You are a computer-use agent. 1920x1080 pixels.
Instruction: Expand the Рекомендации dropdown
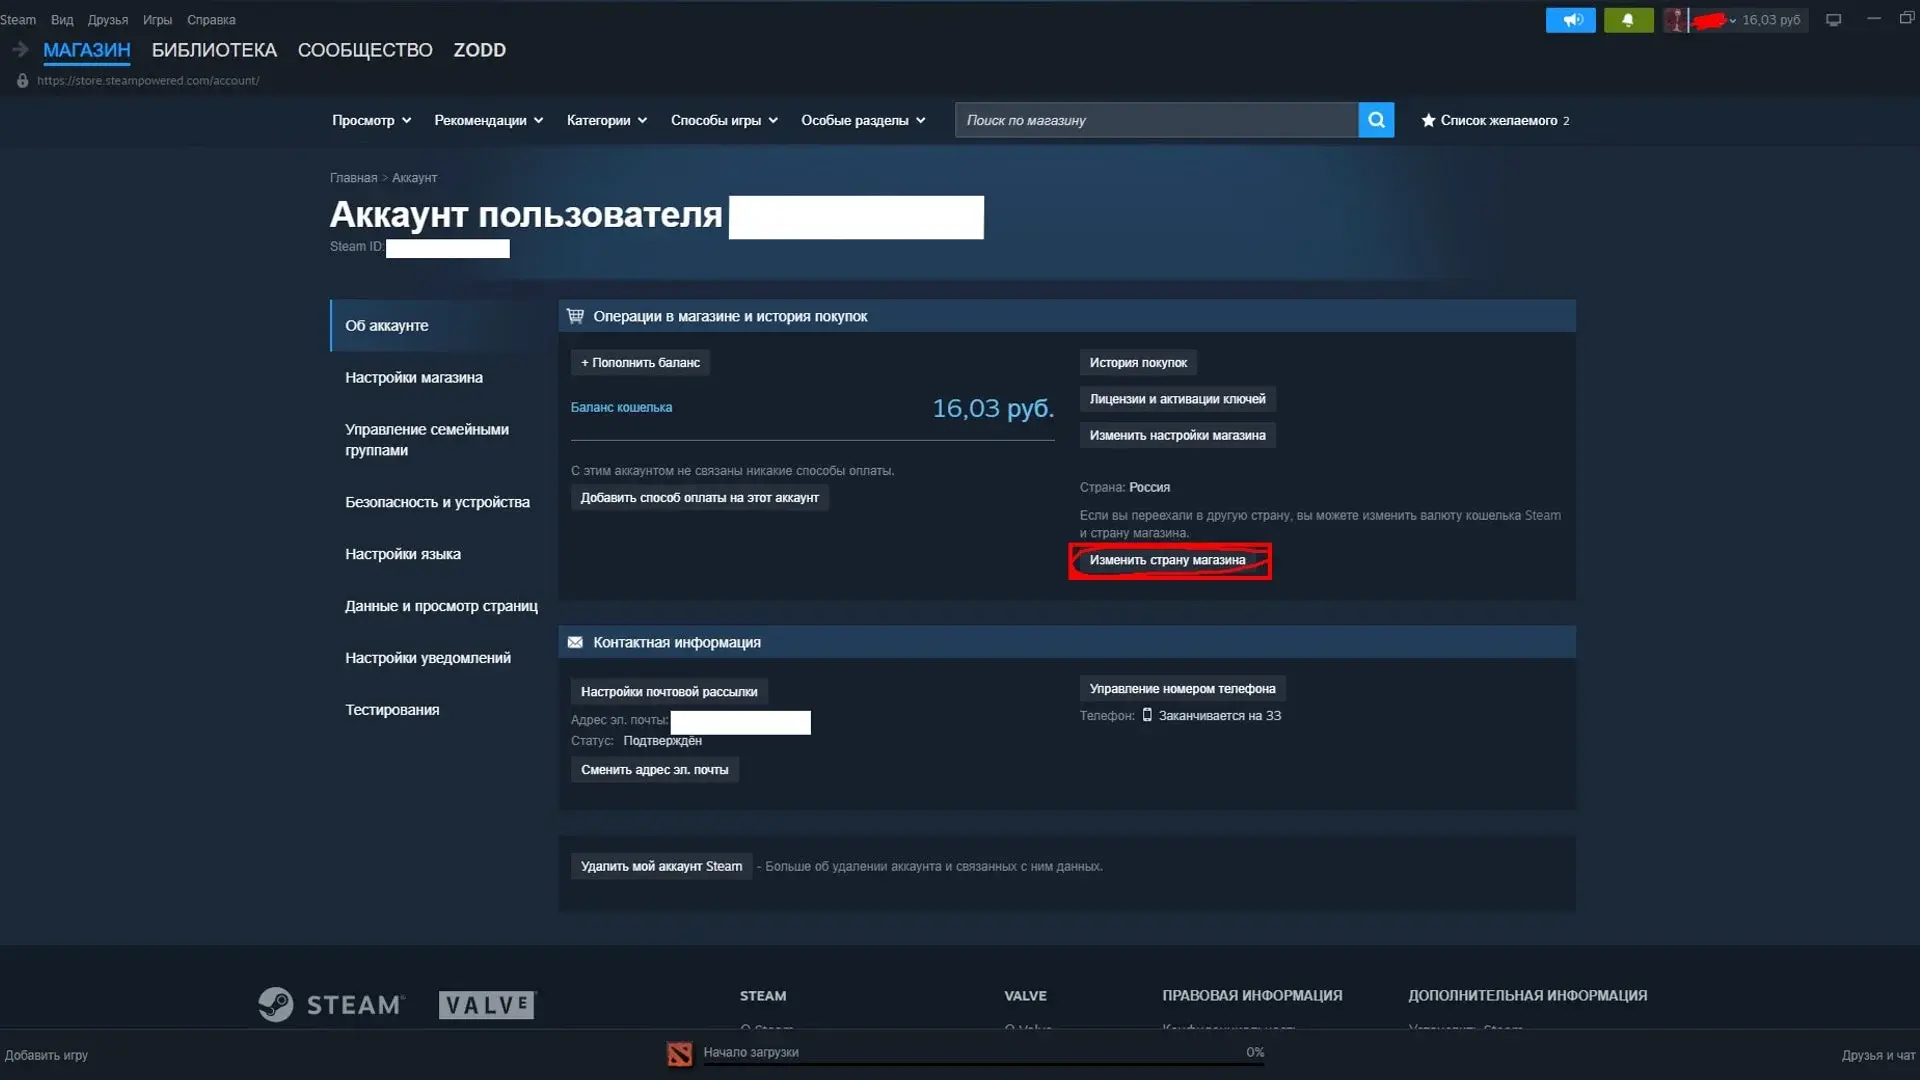(488, 120)
